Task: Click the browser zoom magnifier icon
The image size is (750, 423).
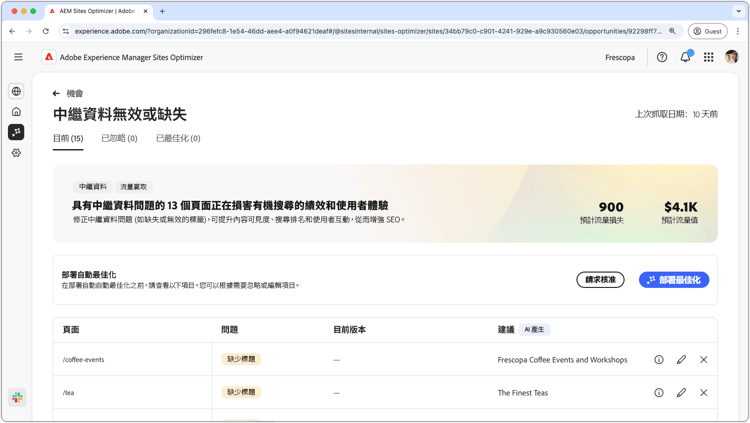Action: click(672, 31)
